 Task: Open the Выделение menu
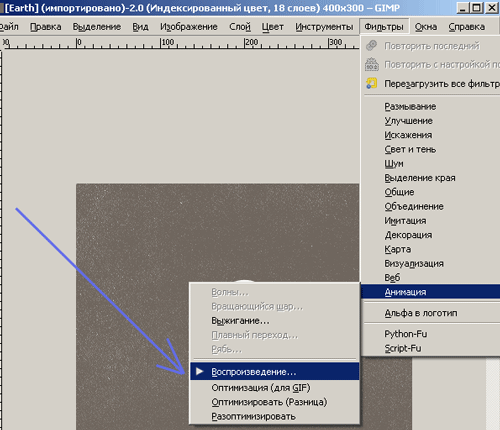tap(97, 27)
